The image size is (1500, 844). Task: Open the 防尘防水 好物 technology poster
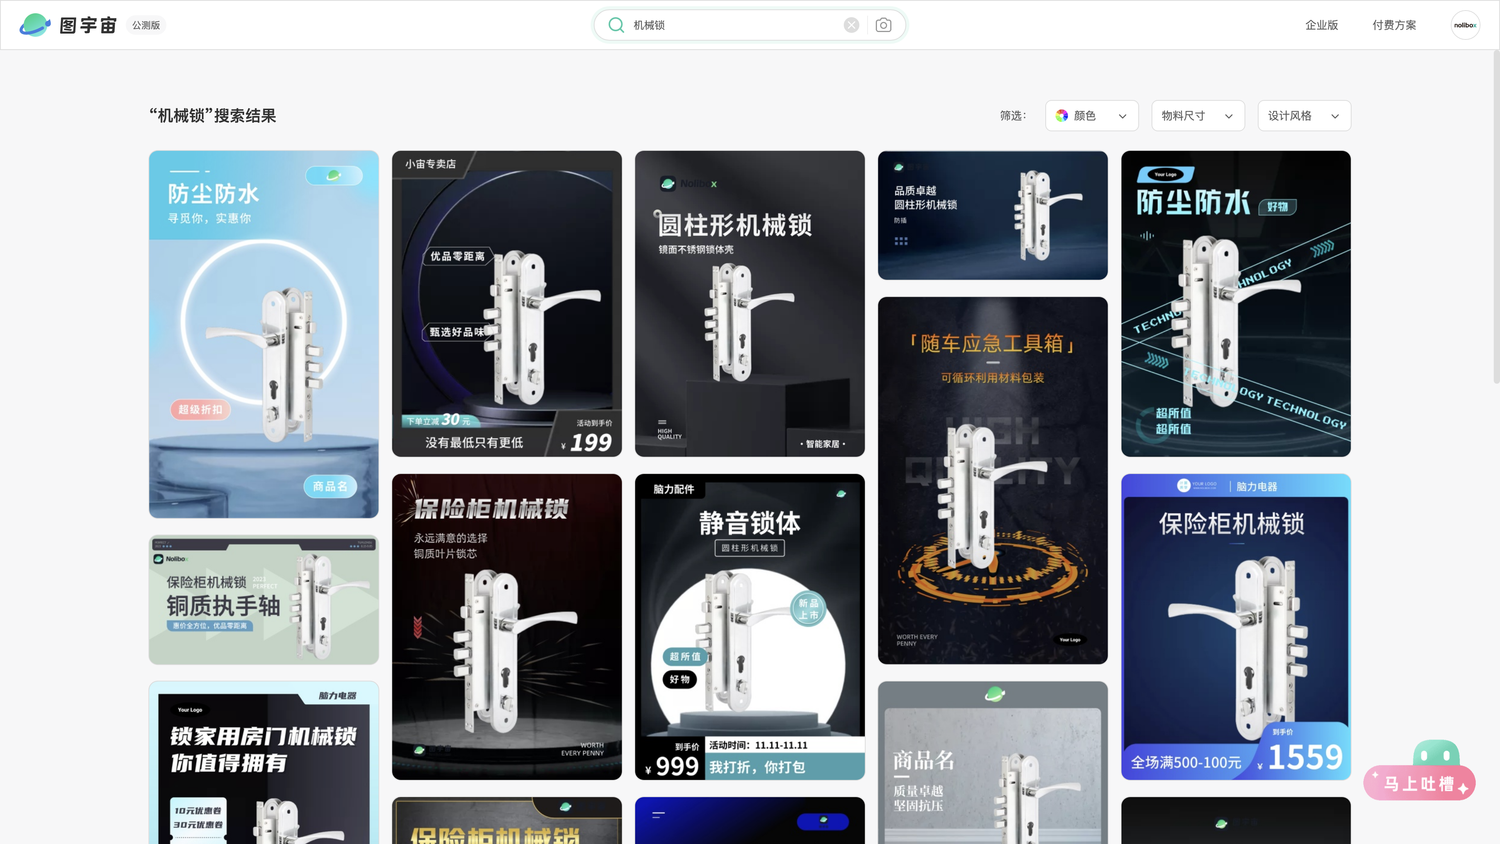click(x=1236, y=304)
